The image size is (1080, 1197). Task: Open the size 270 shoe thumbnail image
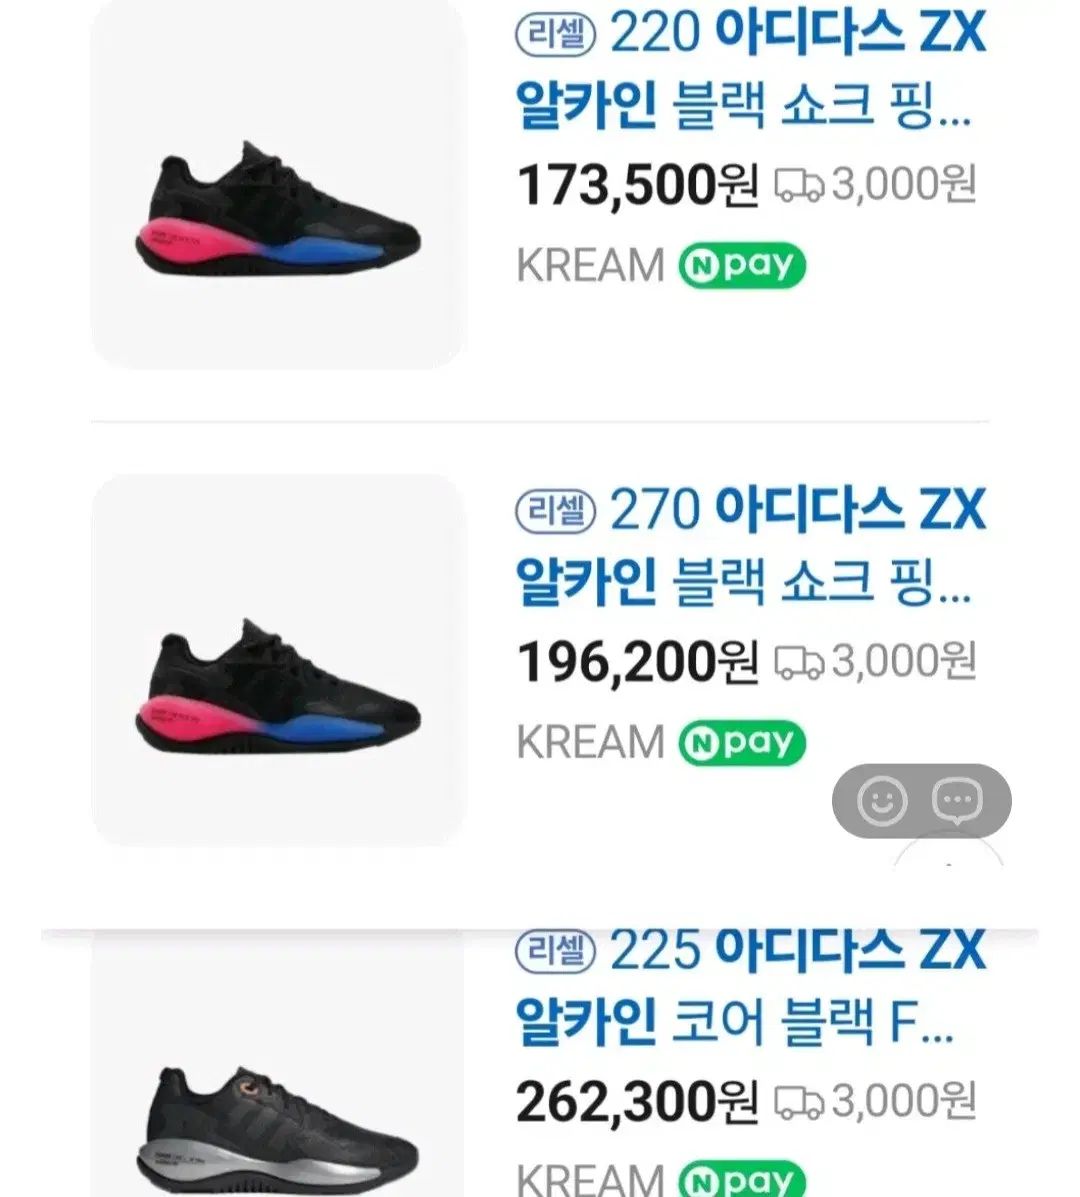pos(278,661)
